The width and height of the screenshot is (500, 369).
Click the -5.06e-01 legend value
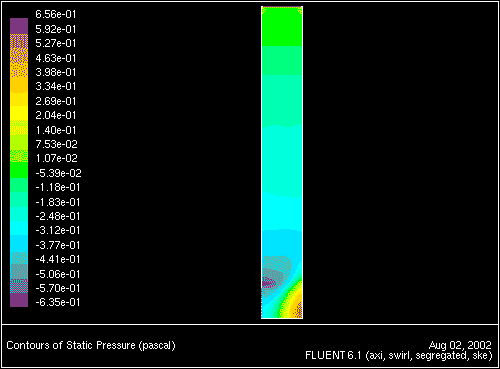click(x=58, y=274)
